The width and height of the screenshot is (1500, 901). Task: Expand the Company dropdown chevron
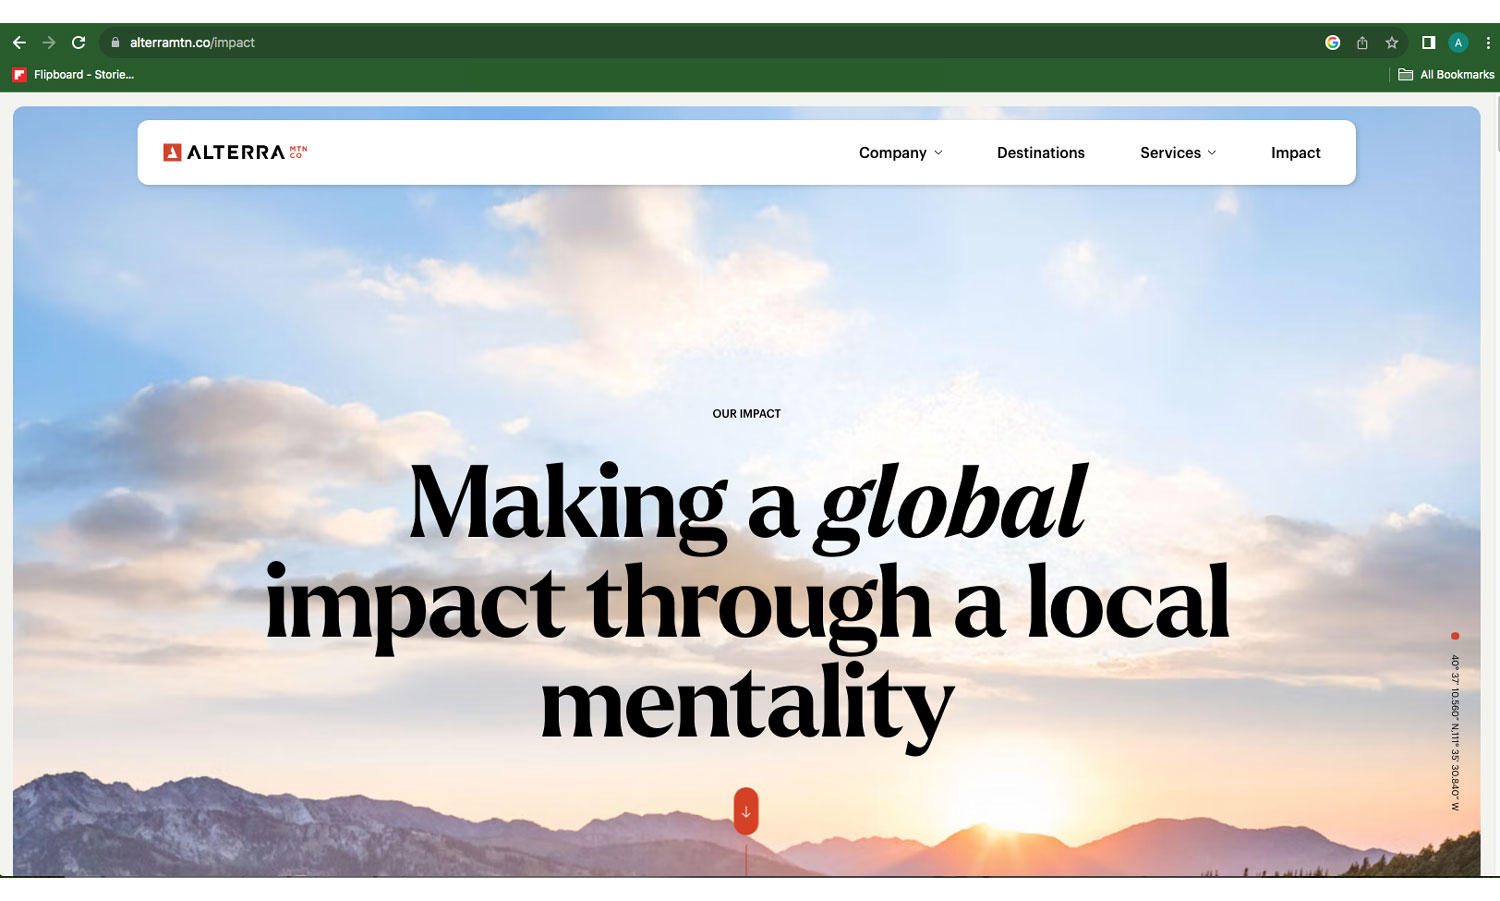pos(938,153)
